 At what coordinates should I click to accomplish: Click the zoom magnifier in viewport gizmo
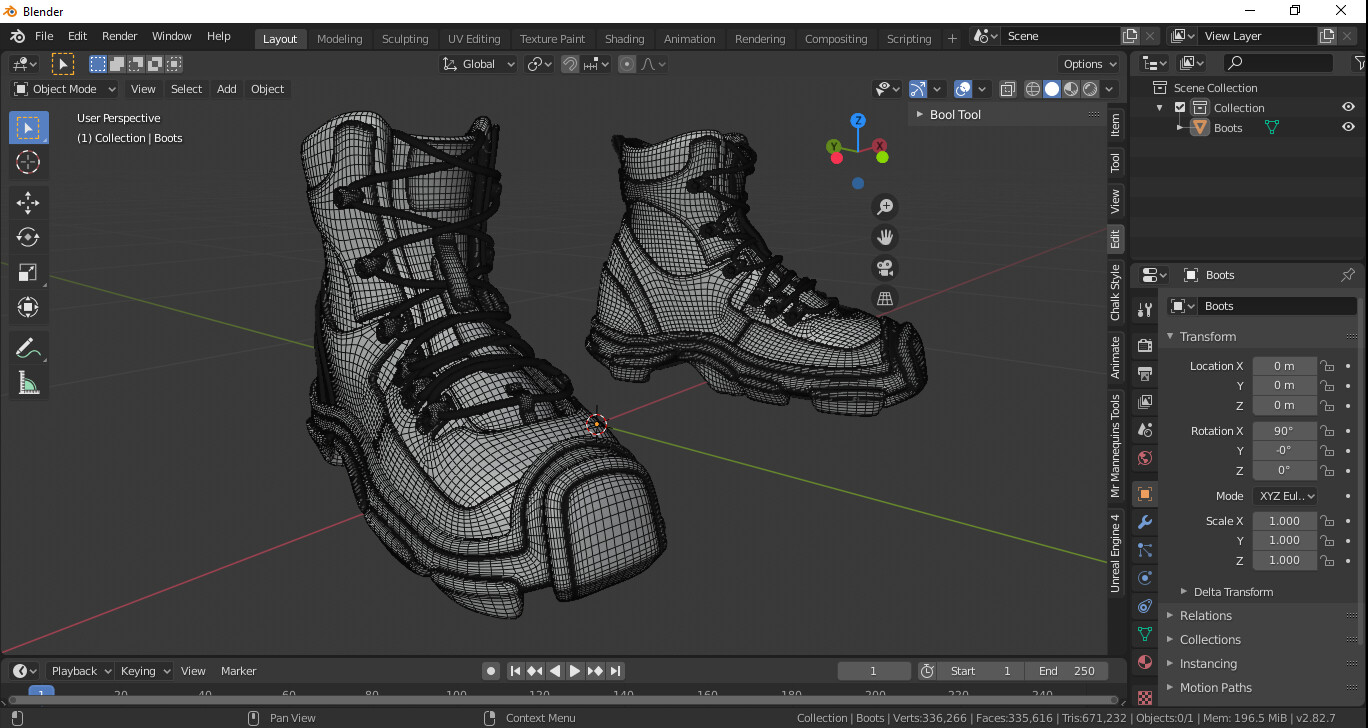pos(884,206)
